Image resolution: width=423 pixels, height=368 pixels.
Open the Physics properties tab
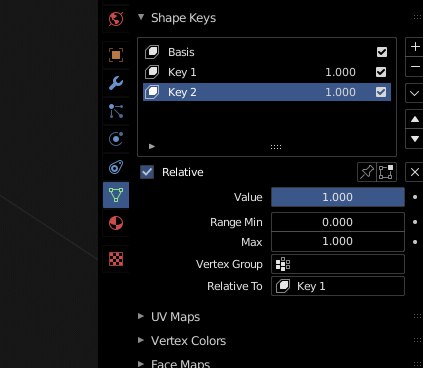point(116,139)
